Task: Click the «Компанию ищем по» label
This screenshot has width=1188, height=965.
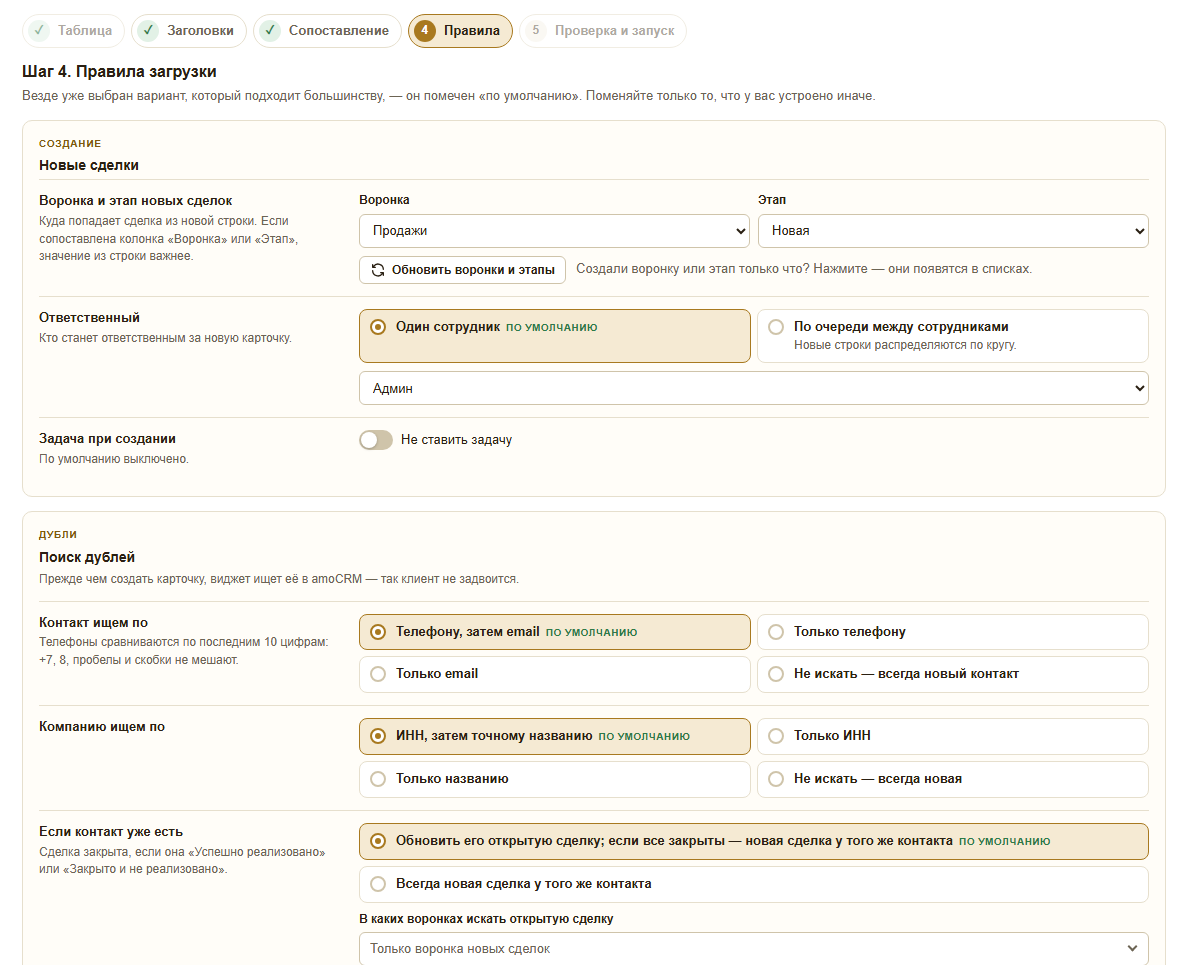Action: (x=102, y=726)
